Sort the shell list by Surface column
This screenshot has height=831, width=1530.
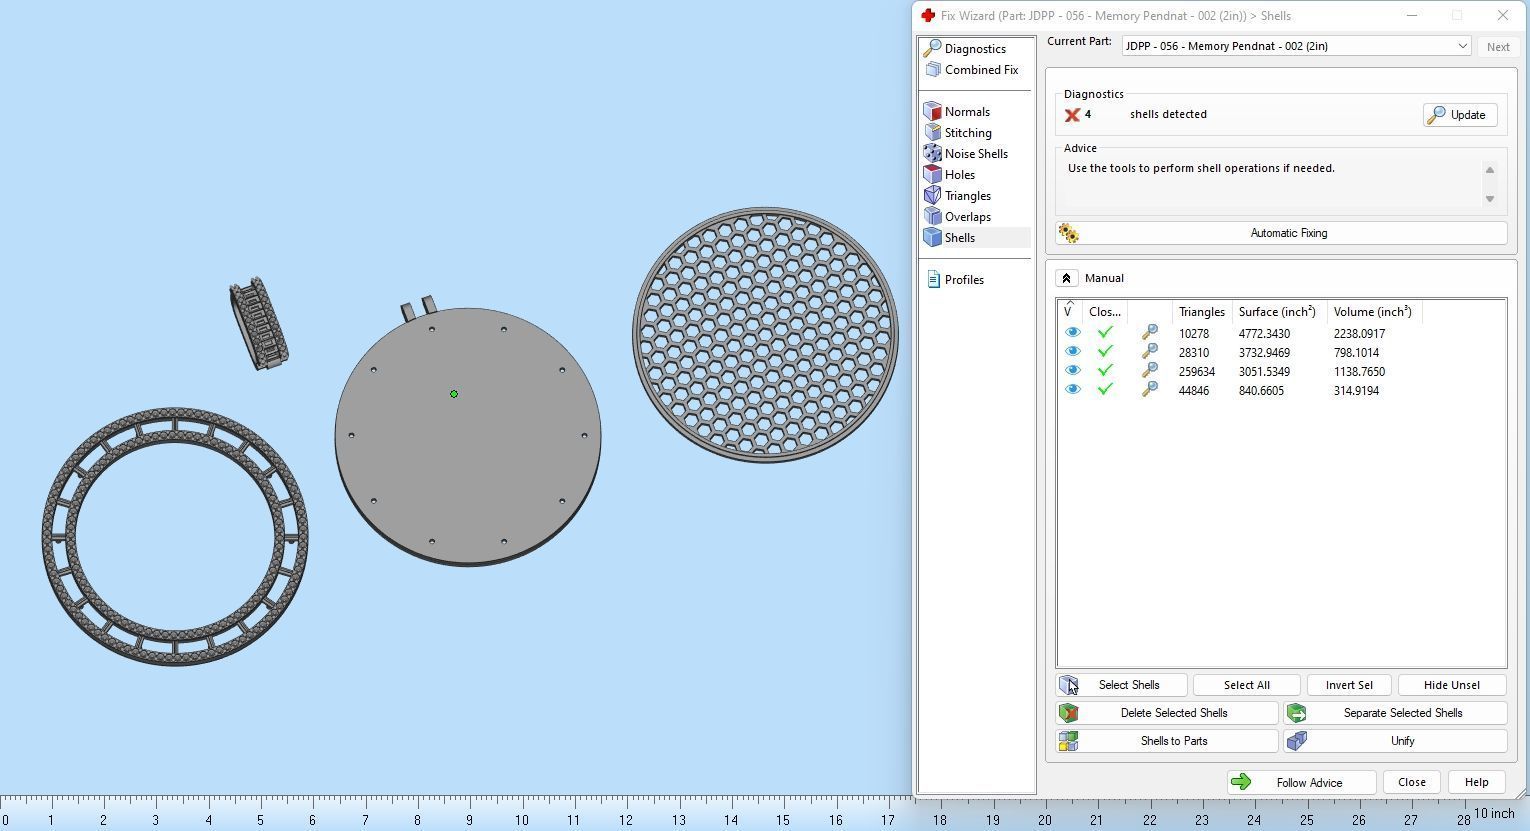(x=1280, y=312)
